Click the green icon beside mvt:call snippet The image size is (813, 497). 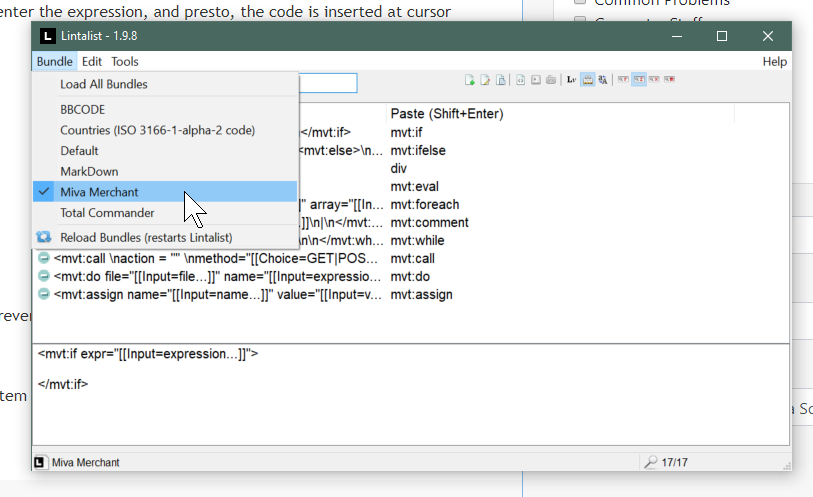(x=44, y=259)
